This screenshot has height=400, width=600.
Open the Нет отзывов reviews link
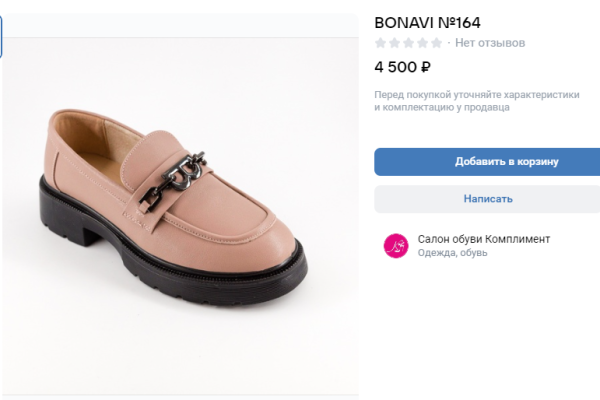pyautogui.click(x=490, y=43)
